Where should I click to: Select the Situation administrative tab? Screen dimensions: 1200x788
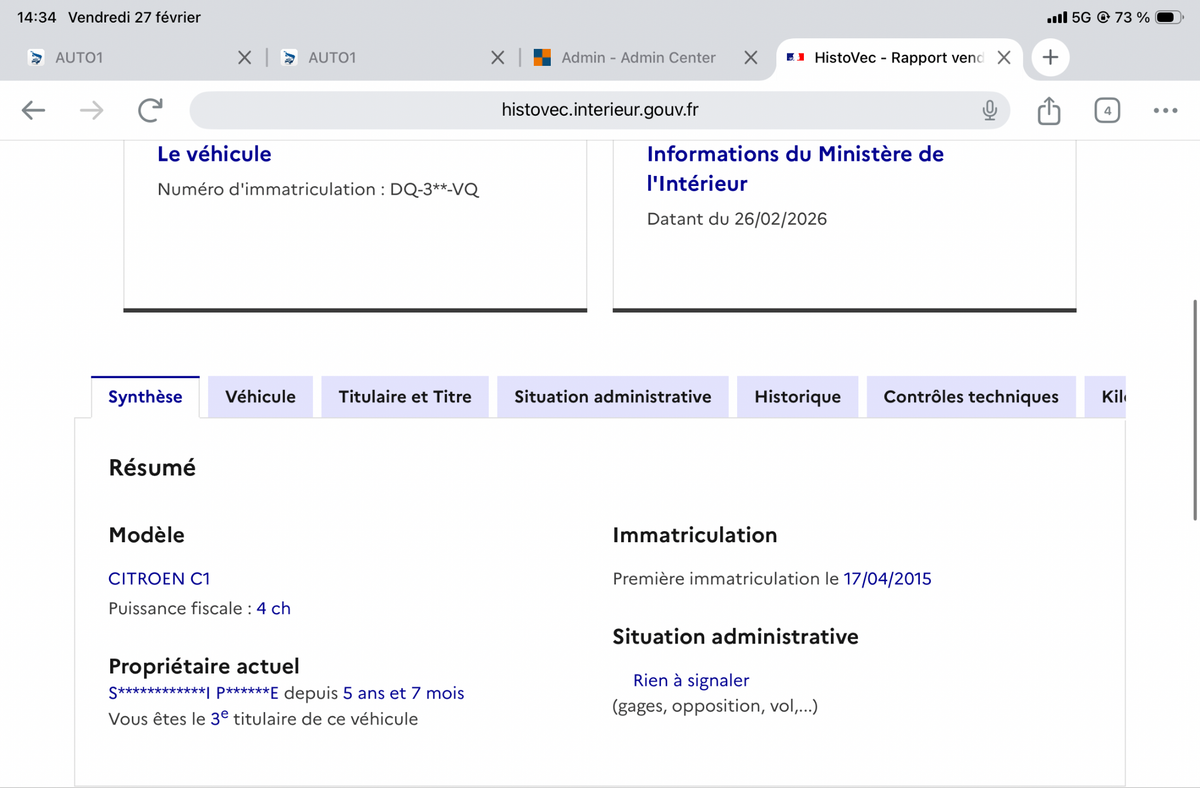[612, 397]
